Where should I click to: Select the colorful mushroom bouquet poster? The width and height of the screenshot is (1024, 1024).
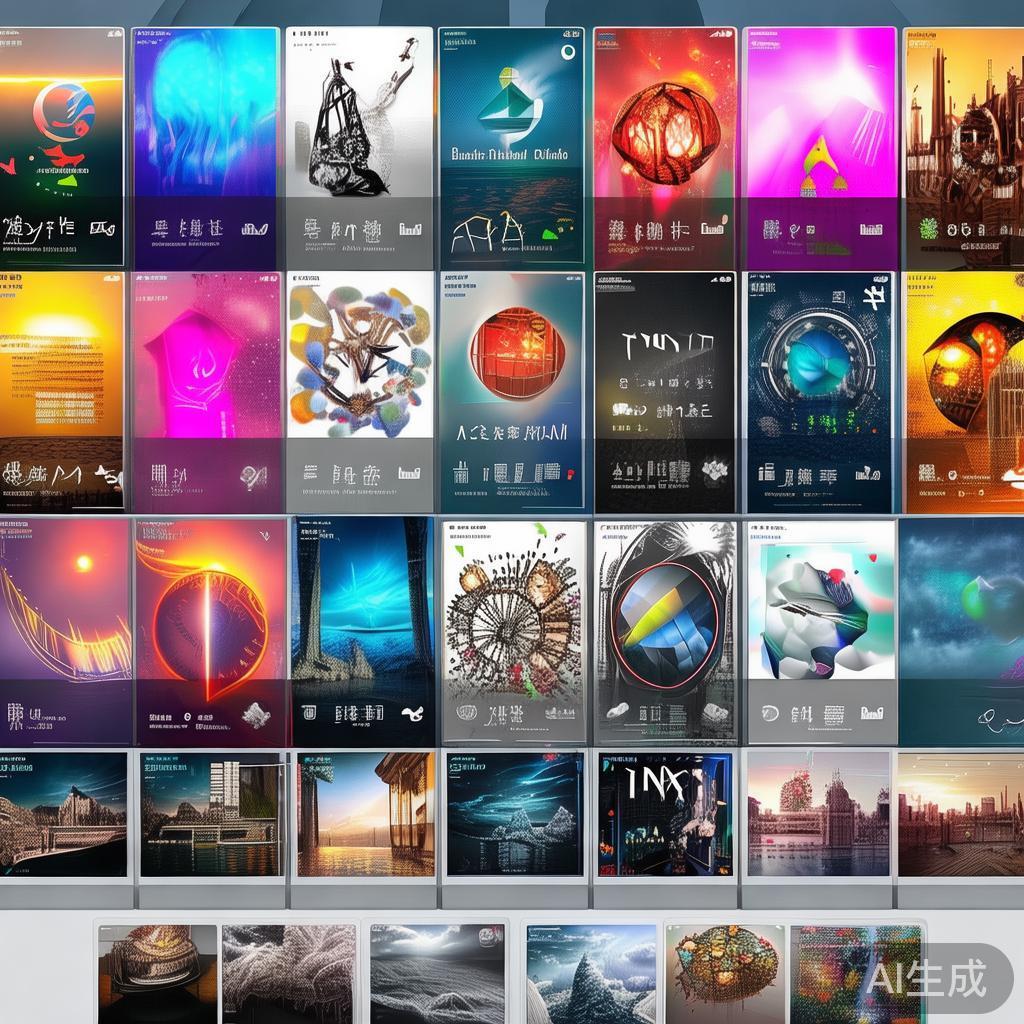(360, 392)
